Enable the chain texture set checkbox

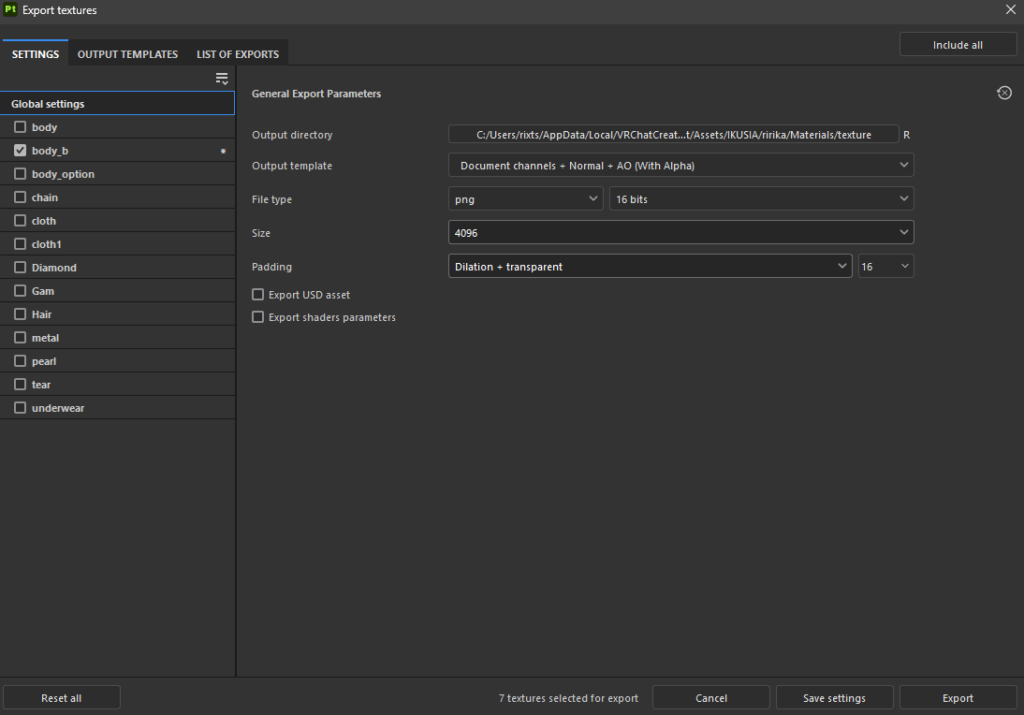(x=20, y=197)
